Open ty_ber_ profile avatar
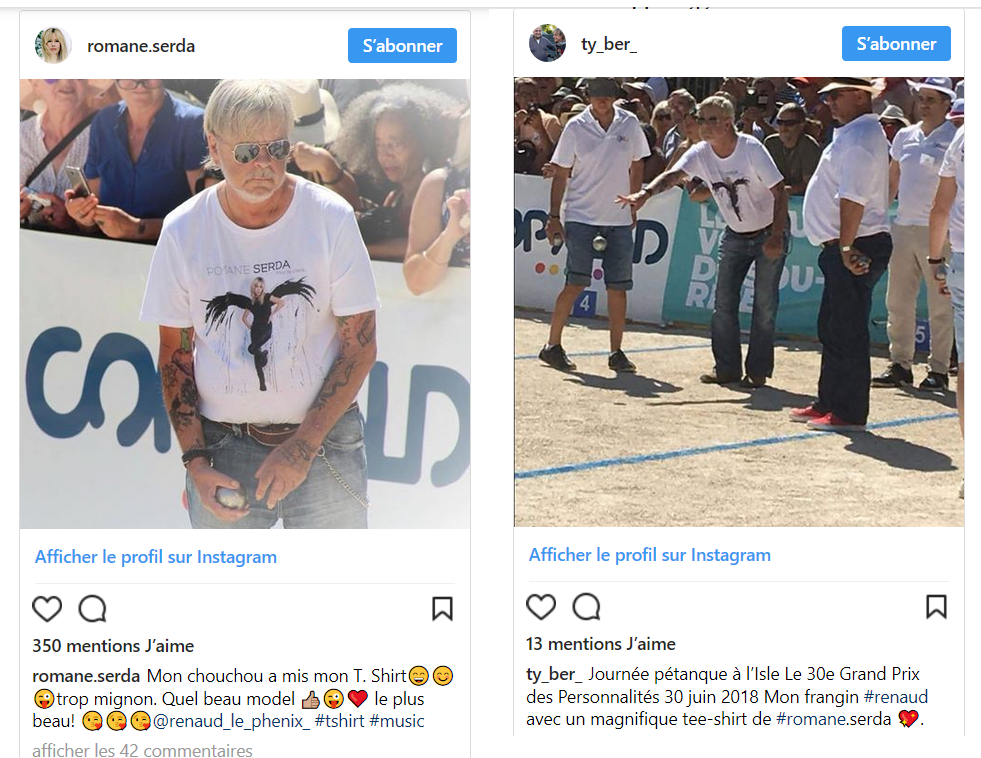Screen dimensions: 981x758 pyautogui.click(x=547, y=43)
